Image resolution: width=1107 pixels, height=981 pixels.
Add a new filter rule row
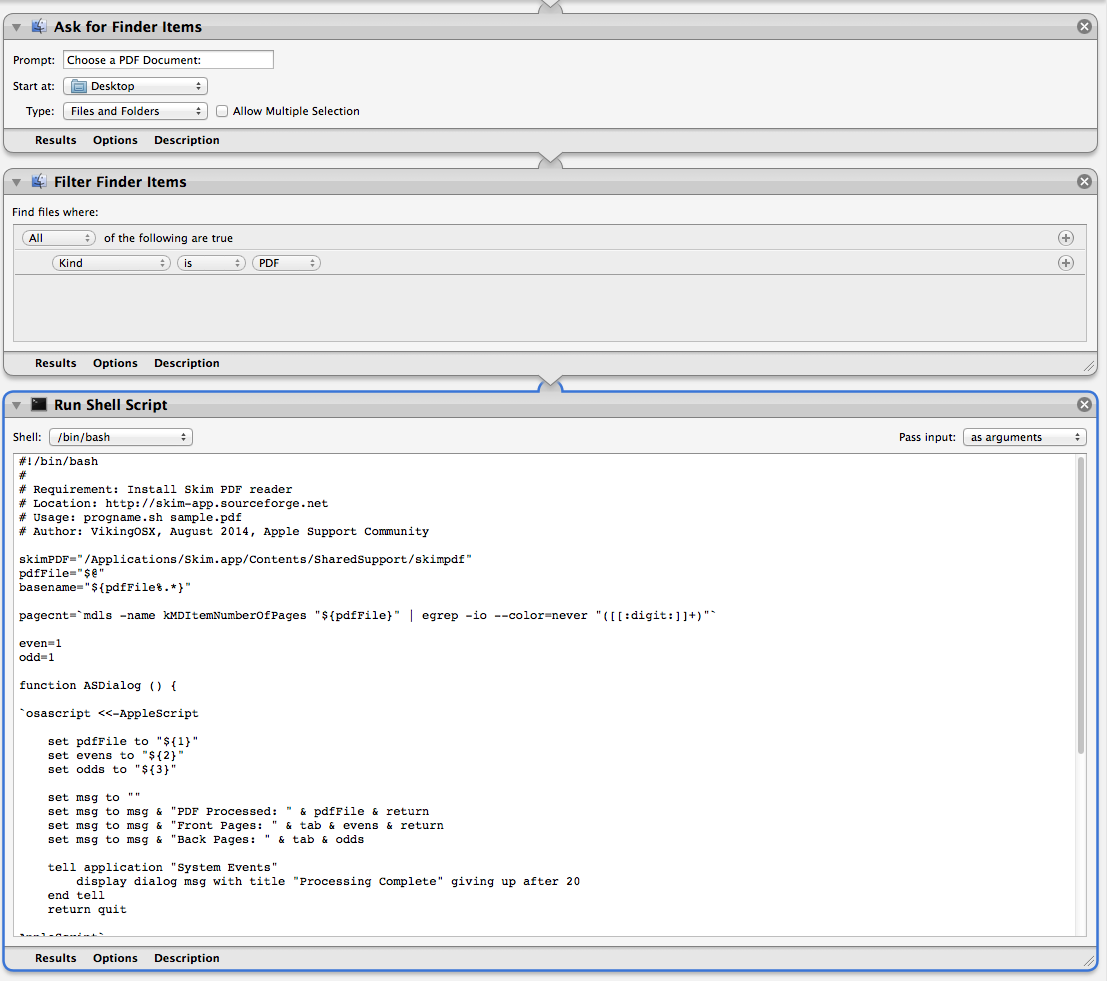coord(1065,262)
